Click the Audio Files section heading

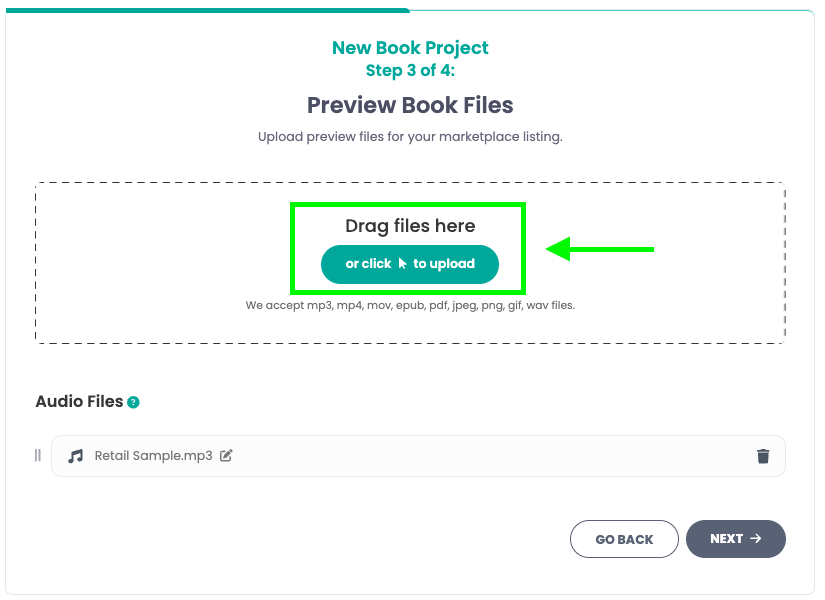pos(82,401)
